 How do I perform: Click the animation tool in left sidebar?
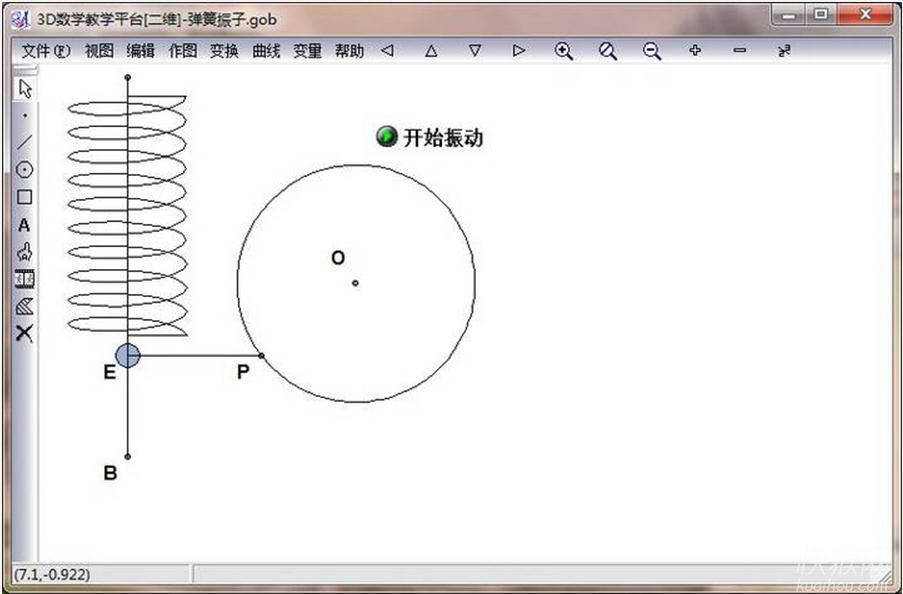tap(24, 279)
